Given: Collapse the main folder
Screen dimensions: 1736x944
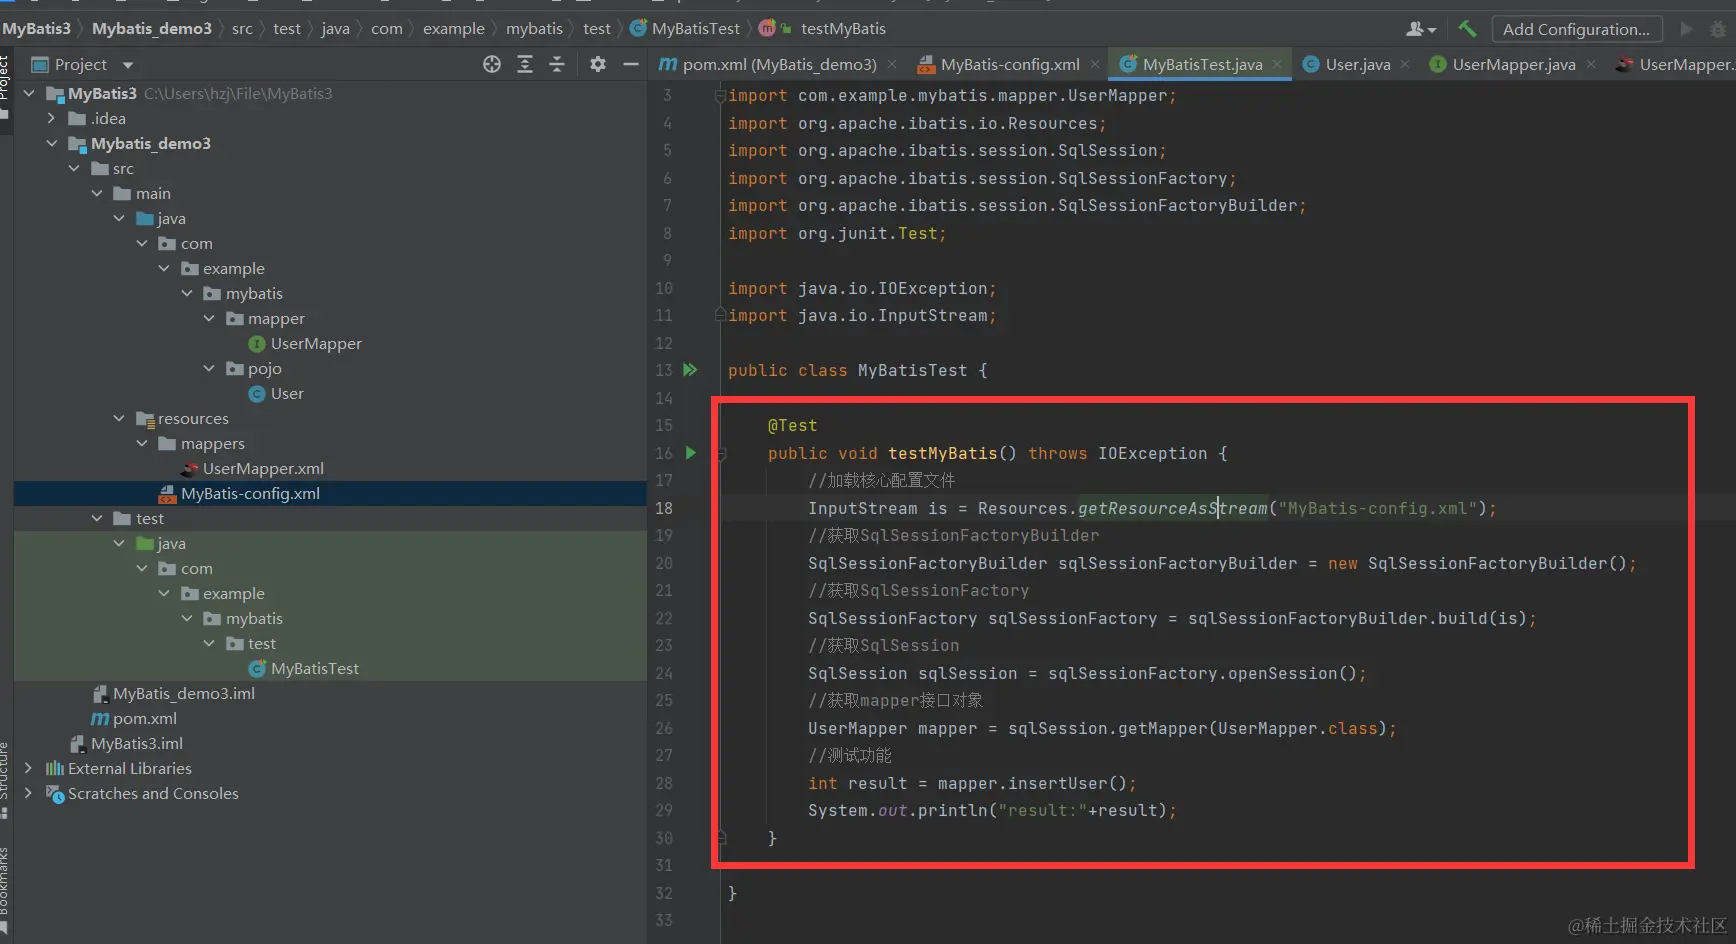Looking at the screenshot, I should 97,193.
